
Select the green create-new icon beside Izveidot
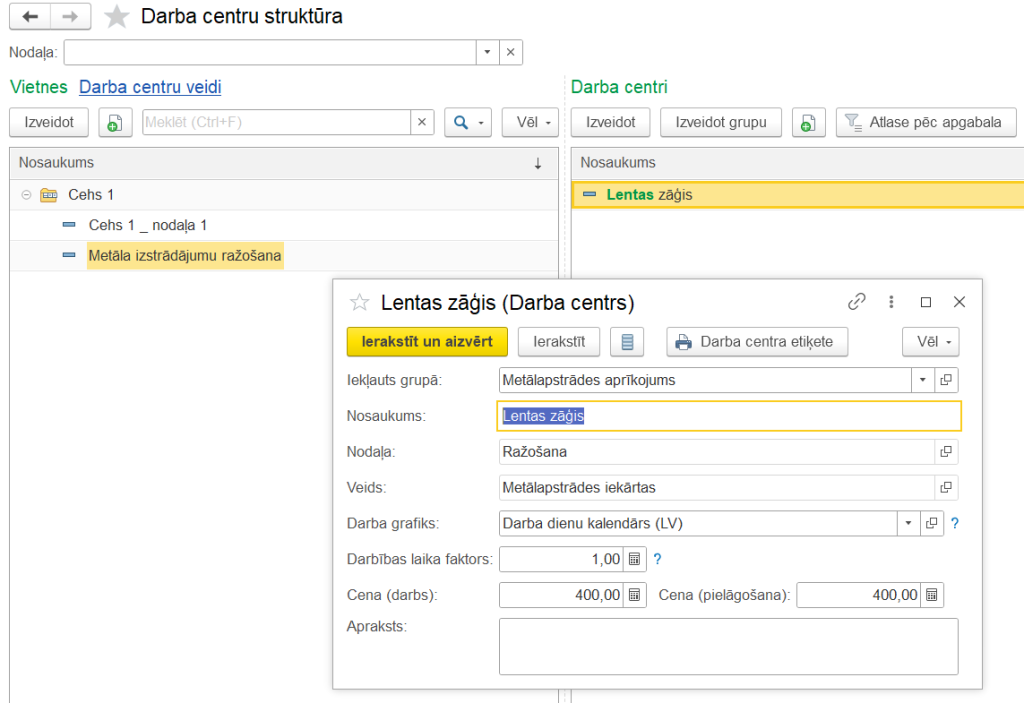click(113, 122)
